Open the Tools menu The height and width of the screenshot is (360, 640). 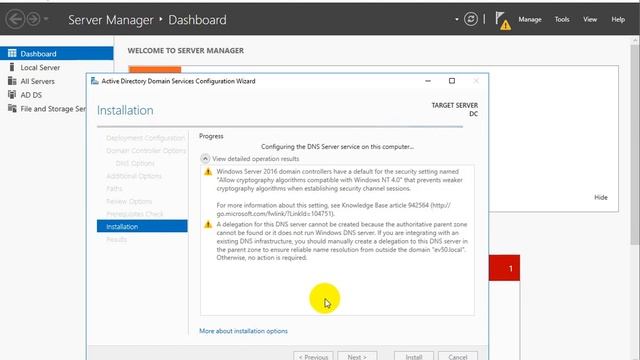click(x=562, y=19)
